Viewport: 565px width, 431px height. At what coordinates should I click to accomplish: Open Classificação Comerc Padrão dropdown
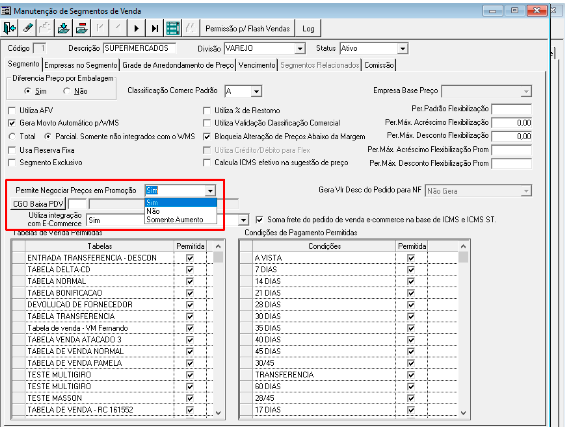click(x=256, y=92)
